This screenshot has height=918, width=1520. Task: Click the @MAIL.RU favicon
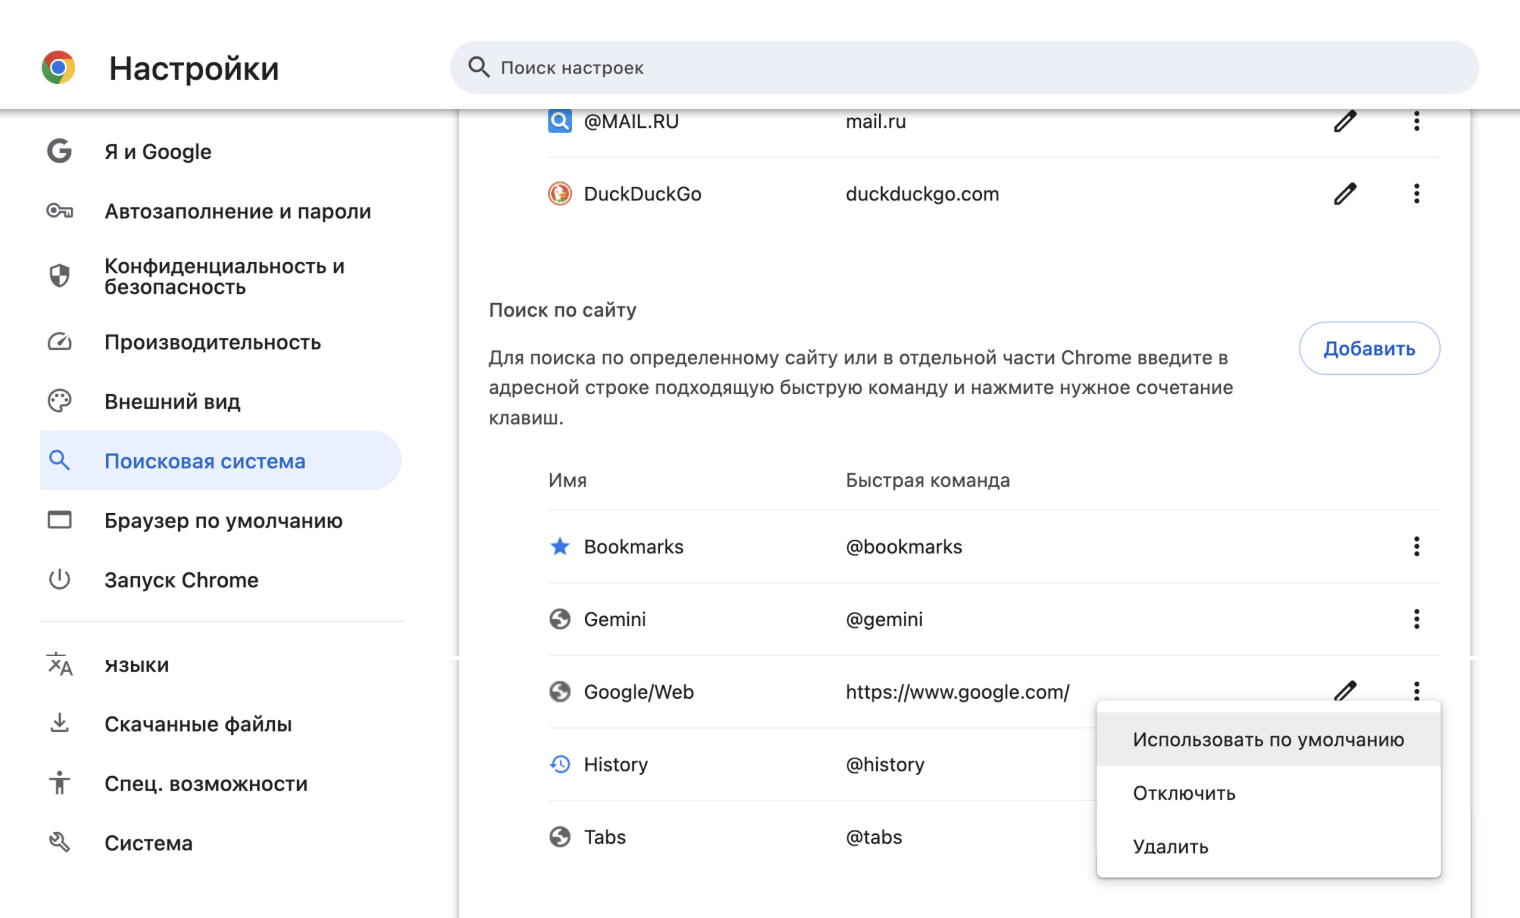pos(560,121)
